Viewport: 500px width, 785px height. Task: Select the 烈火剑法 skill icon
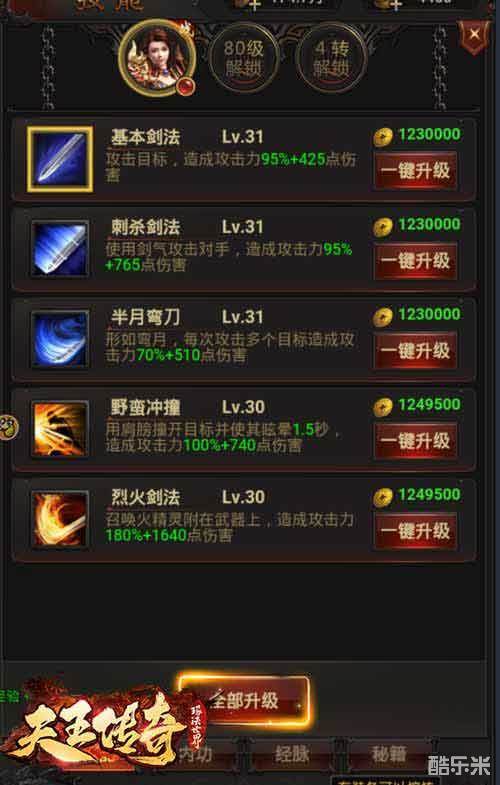(60, 519)
